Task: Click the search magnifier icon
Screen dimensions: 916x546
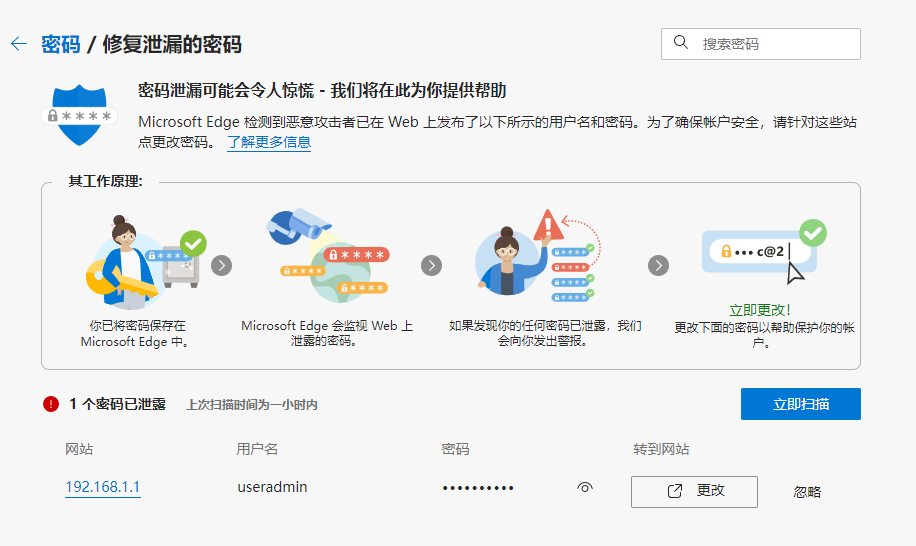Action: [681, 43]
